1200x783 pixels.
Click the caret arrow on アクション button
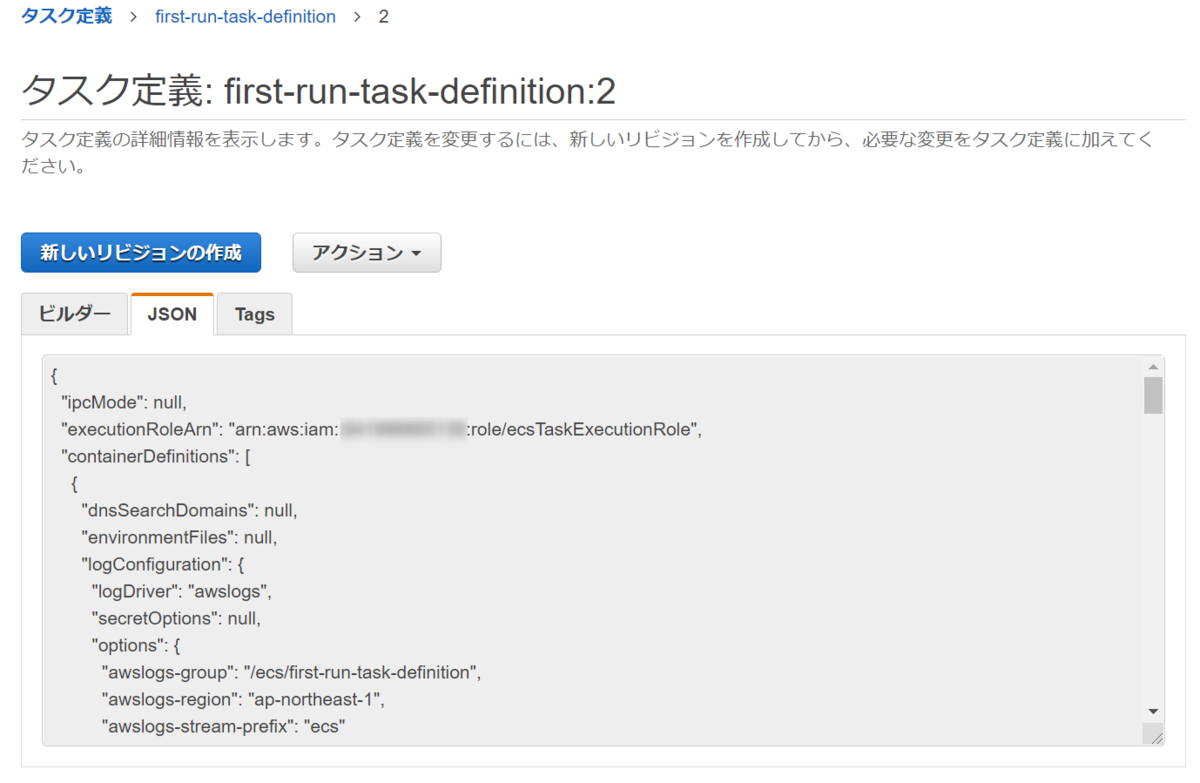click(x=415, y=254)
